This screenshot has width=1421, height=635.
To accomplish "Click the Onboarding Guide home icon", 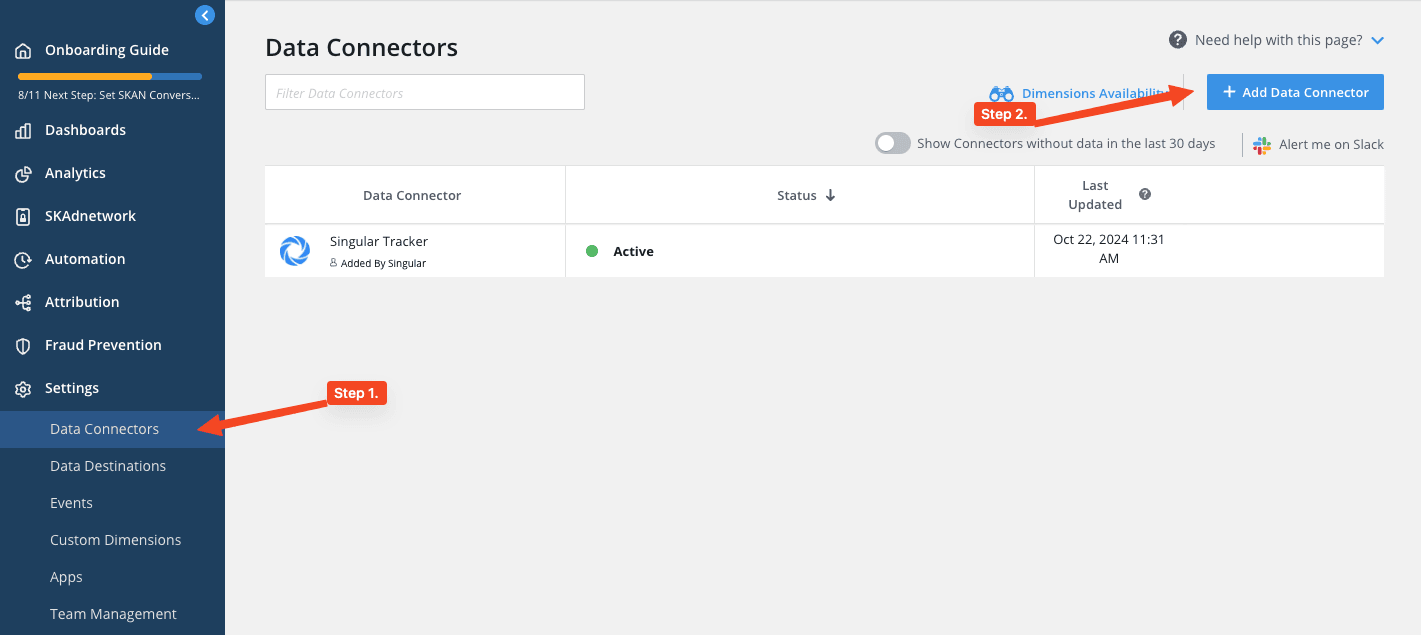I will [x=23, y=51].
